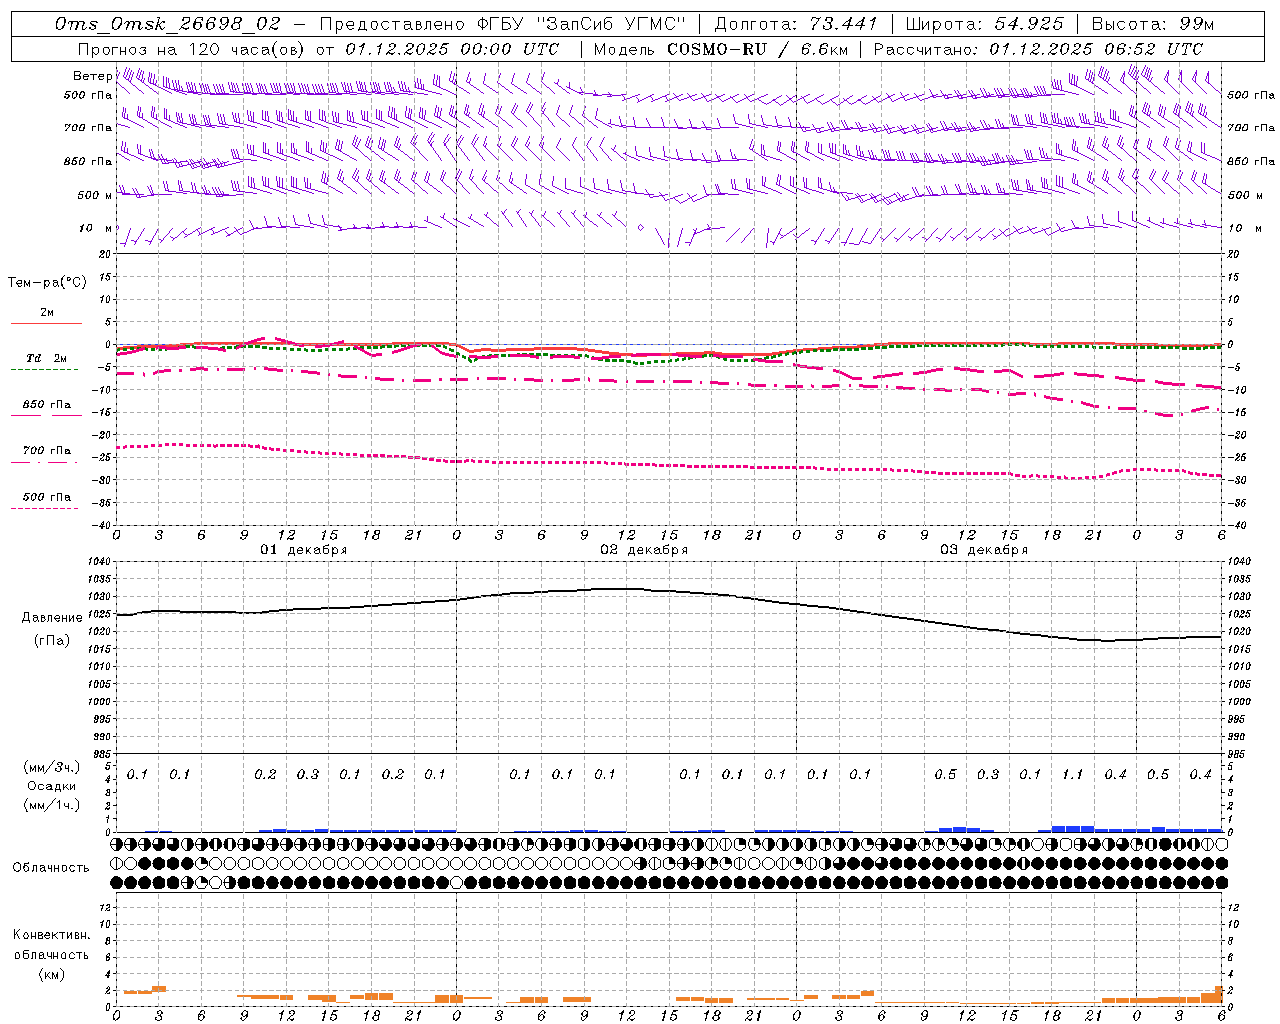The image size is (1280, 1024).
Task: Click the (мм/1ч.) precipitation unit label
Action: (52, 805)
